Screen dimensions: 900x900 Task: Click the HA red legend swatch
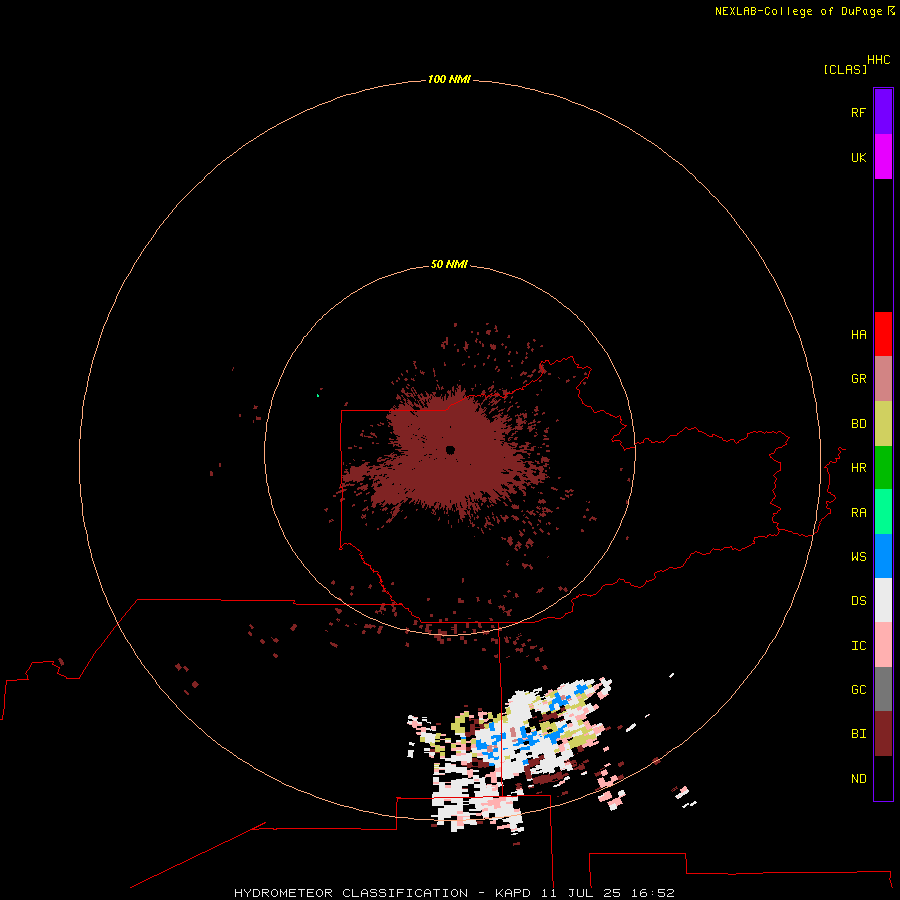tap(883, 334)
